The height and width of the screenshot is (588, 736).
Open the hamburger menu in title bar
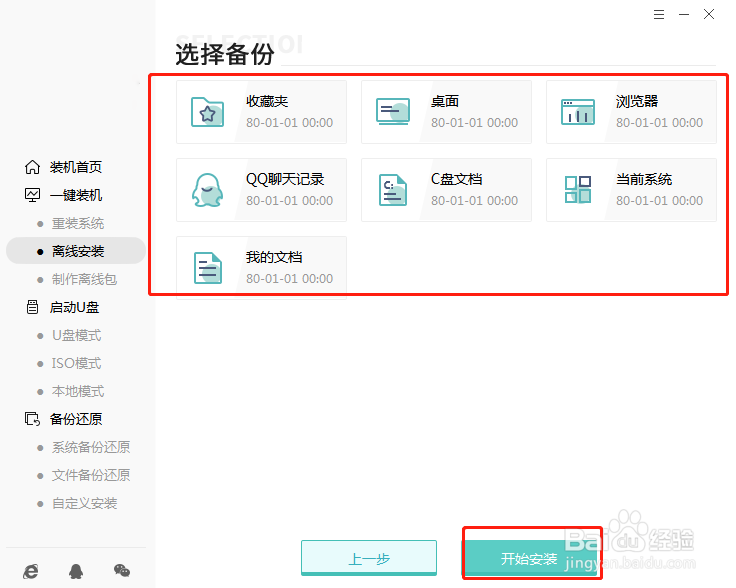click(x=659, y=15)
